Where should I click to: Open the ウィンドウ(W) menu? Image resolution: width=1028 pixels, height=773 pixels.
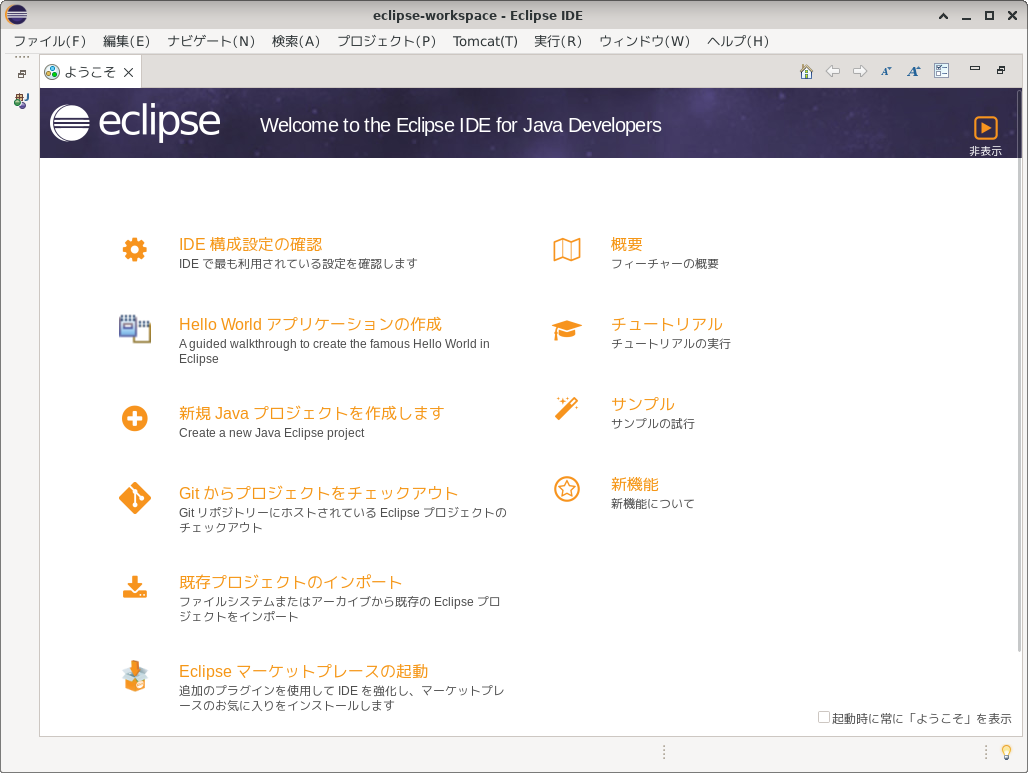coord(644,41)
